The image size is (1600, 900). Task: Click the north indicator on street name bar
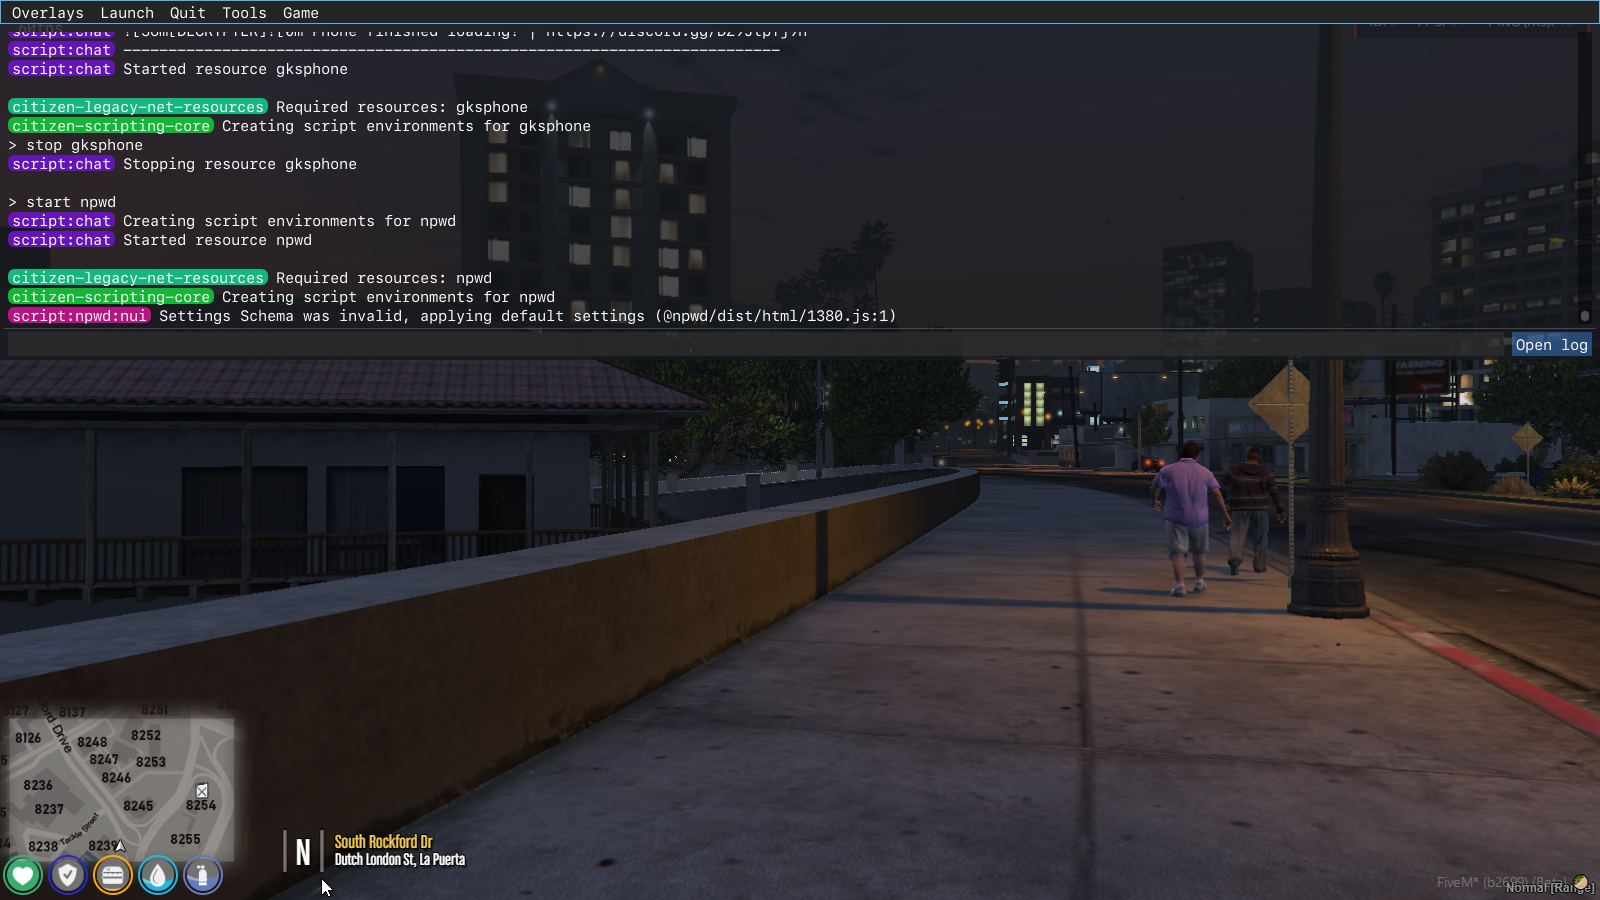[302, 851]
